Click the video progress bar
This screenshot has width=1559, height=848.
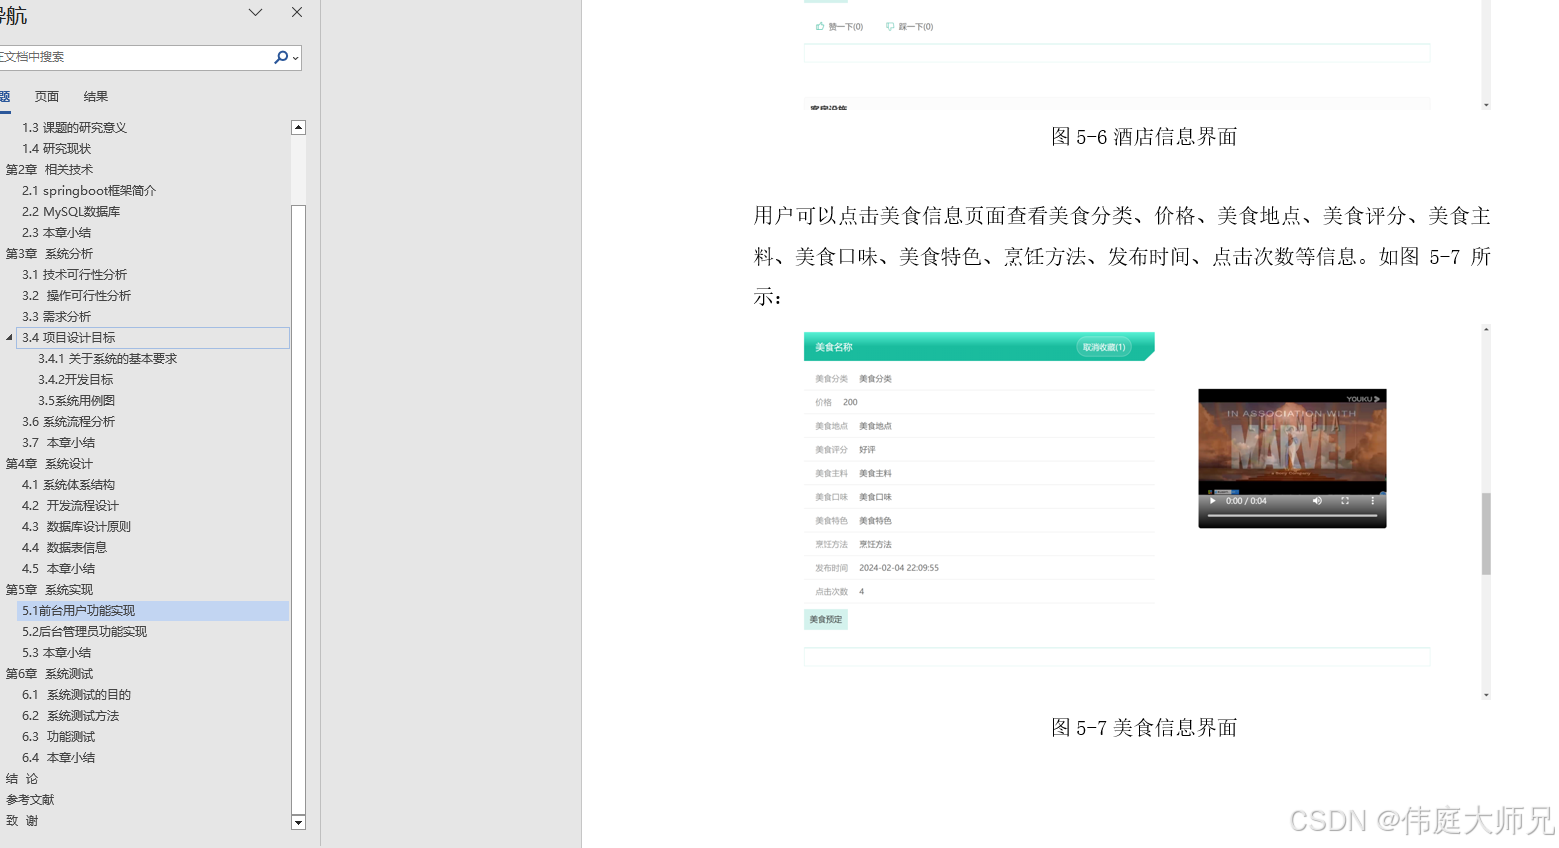point(1292,515)
